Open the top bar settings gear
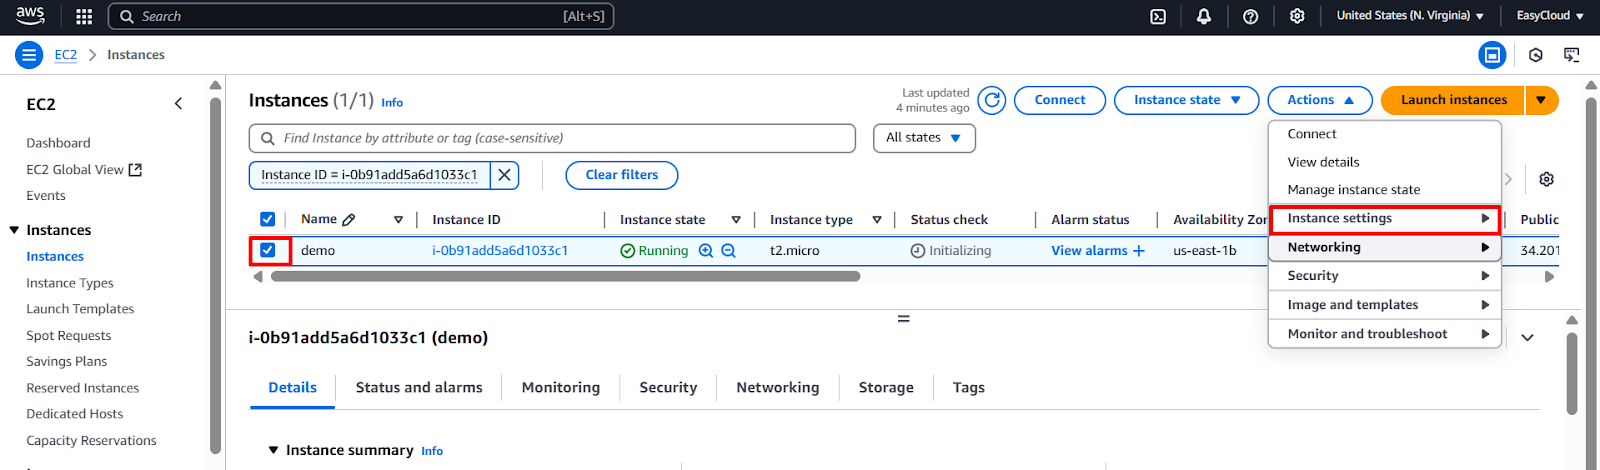 1297,16
